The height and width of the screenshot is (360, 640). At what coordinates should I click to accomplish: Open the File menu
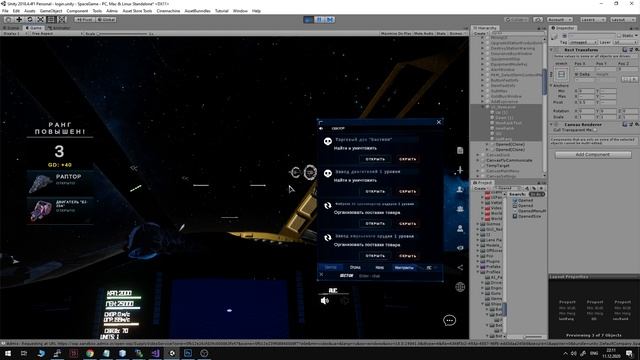(5, 11)
